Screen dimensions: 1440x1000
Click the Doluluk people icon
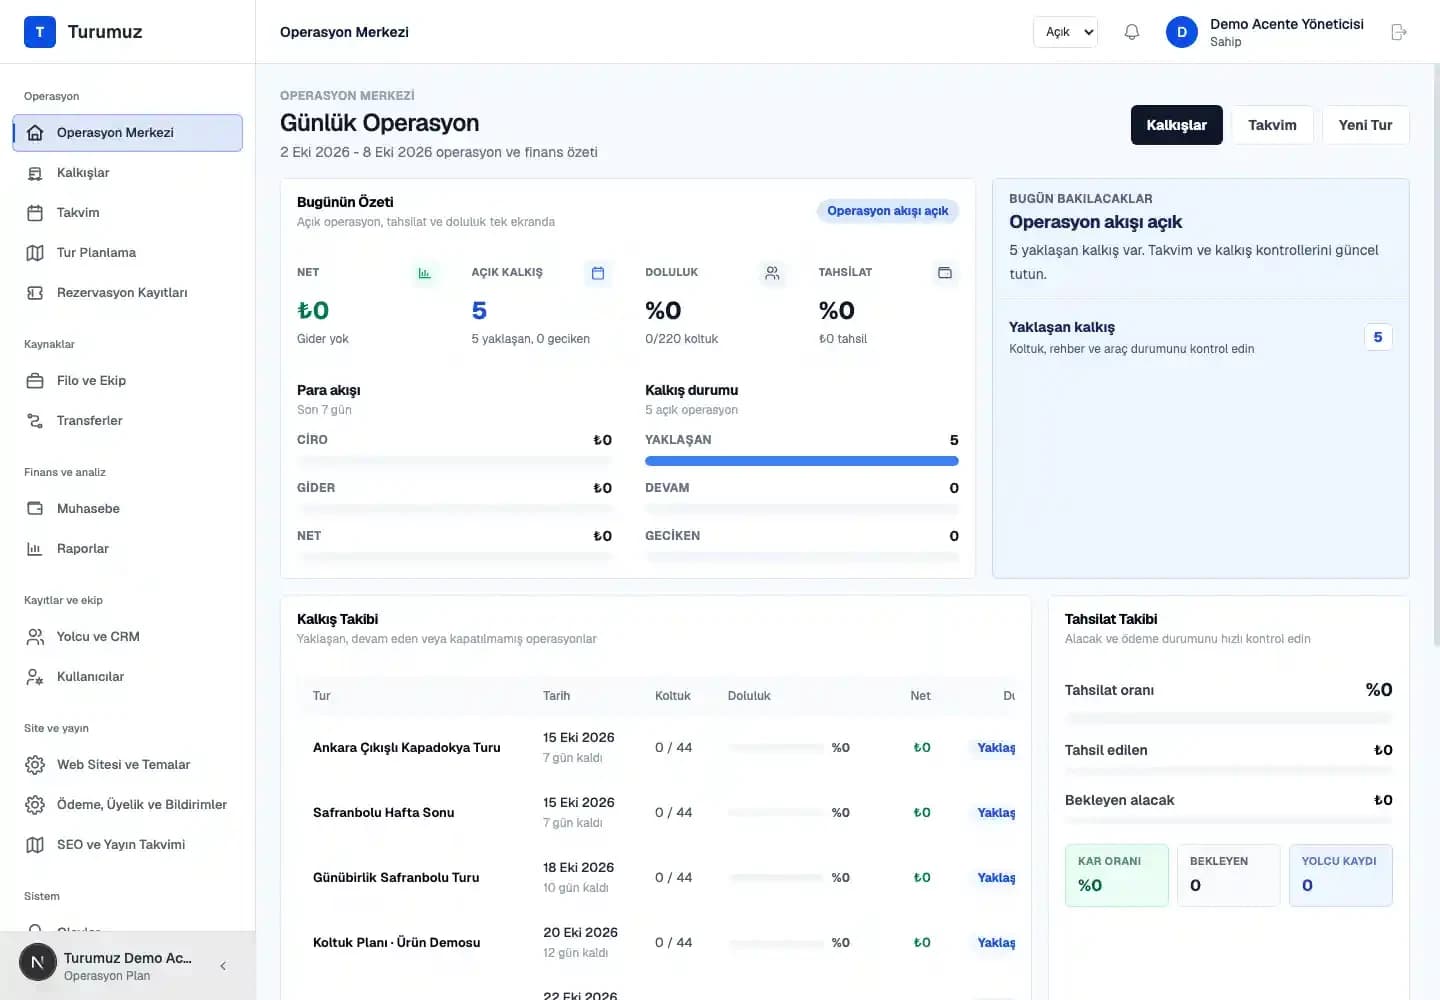tap(772, 273)
